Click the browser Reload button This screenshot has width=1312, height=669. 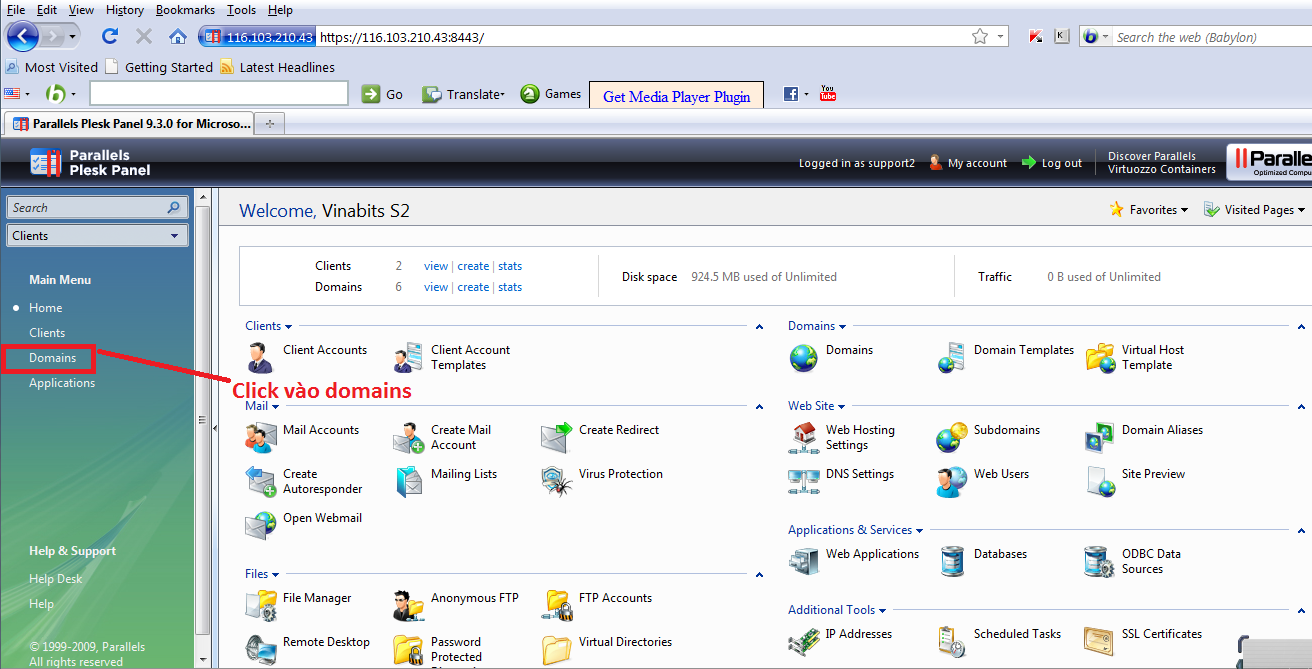click(x=110, y=37)
